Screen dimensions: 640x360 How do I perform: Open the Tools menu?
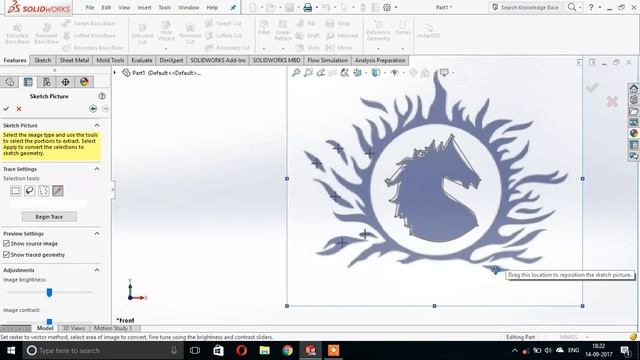(164, 7)
